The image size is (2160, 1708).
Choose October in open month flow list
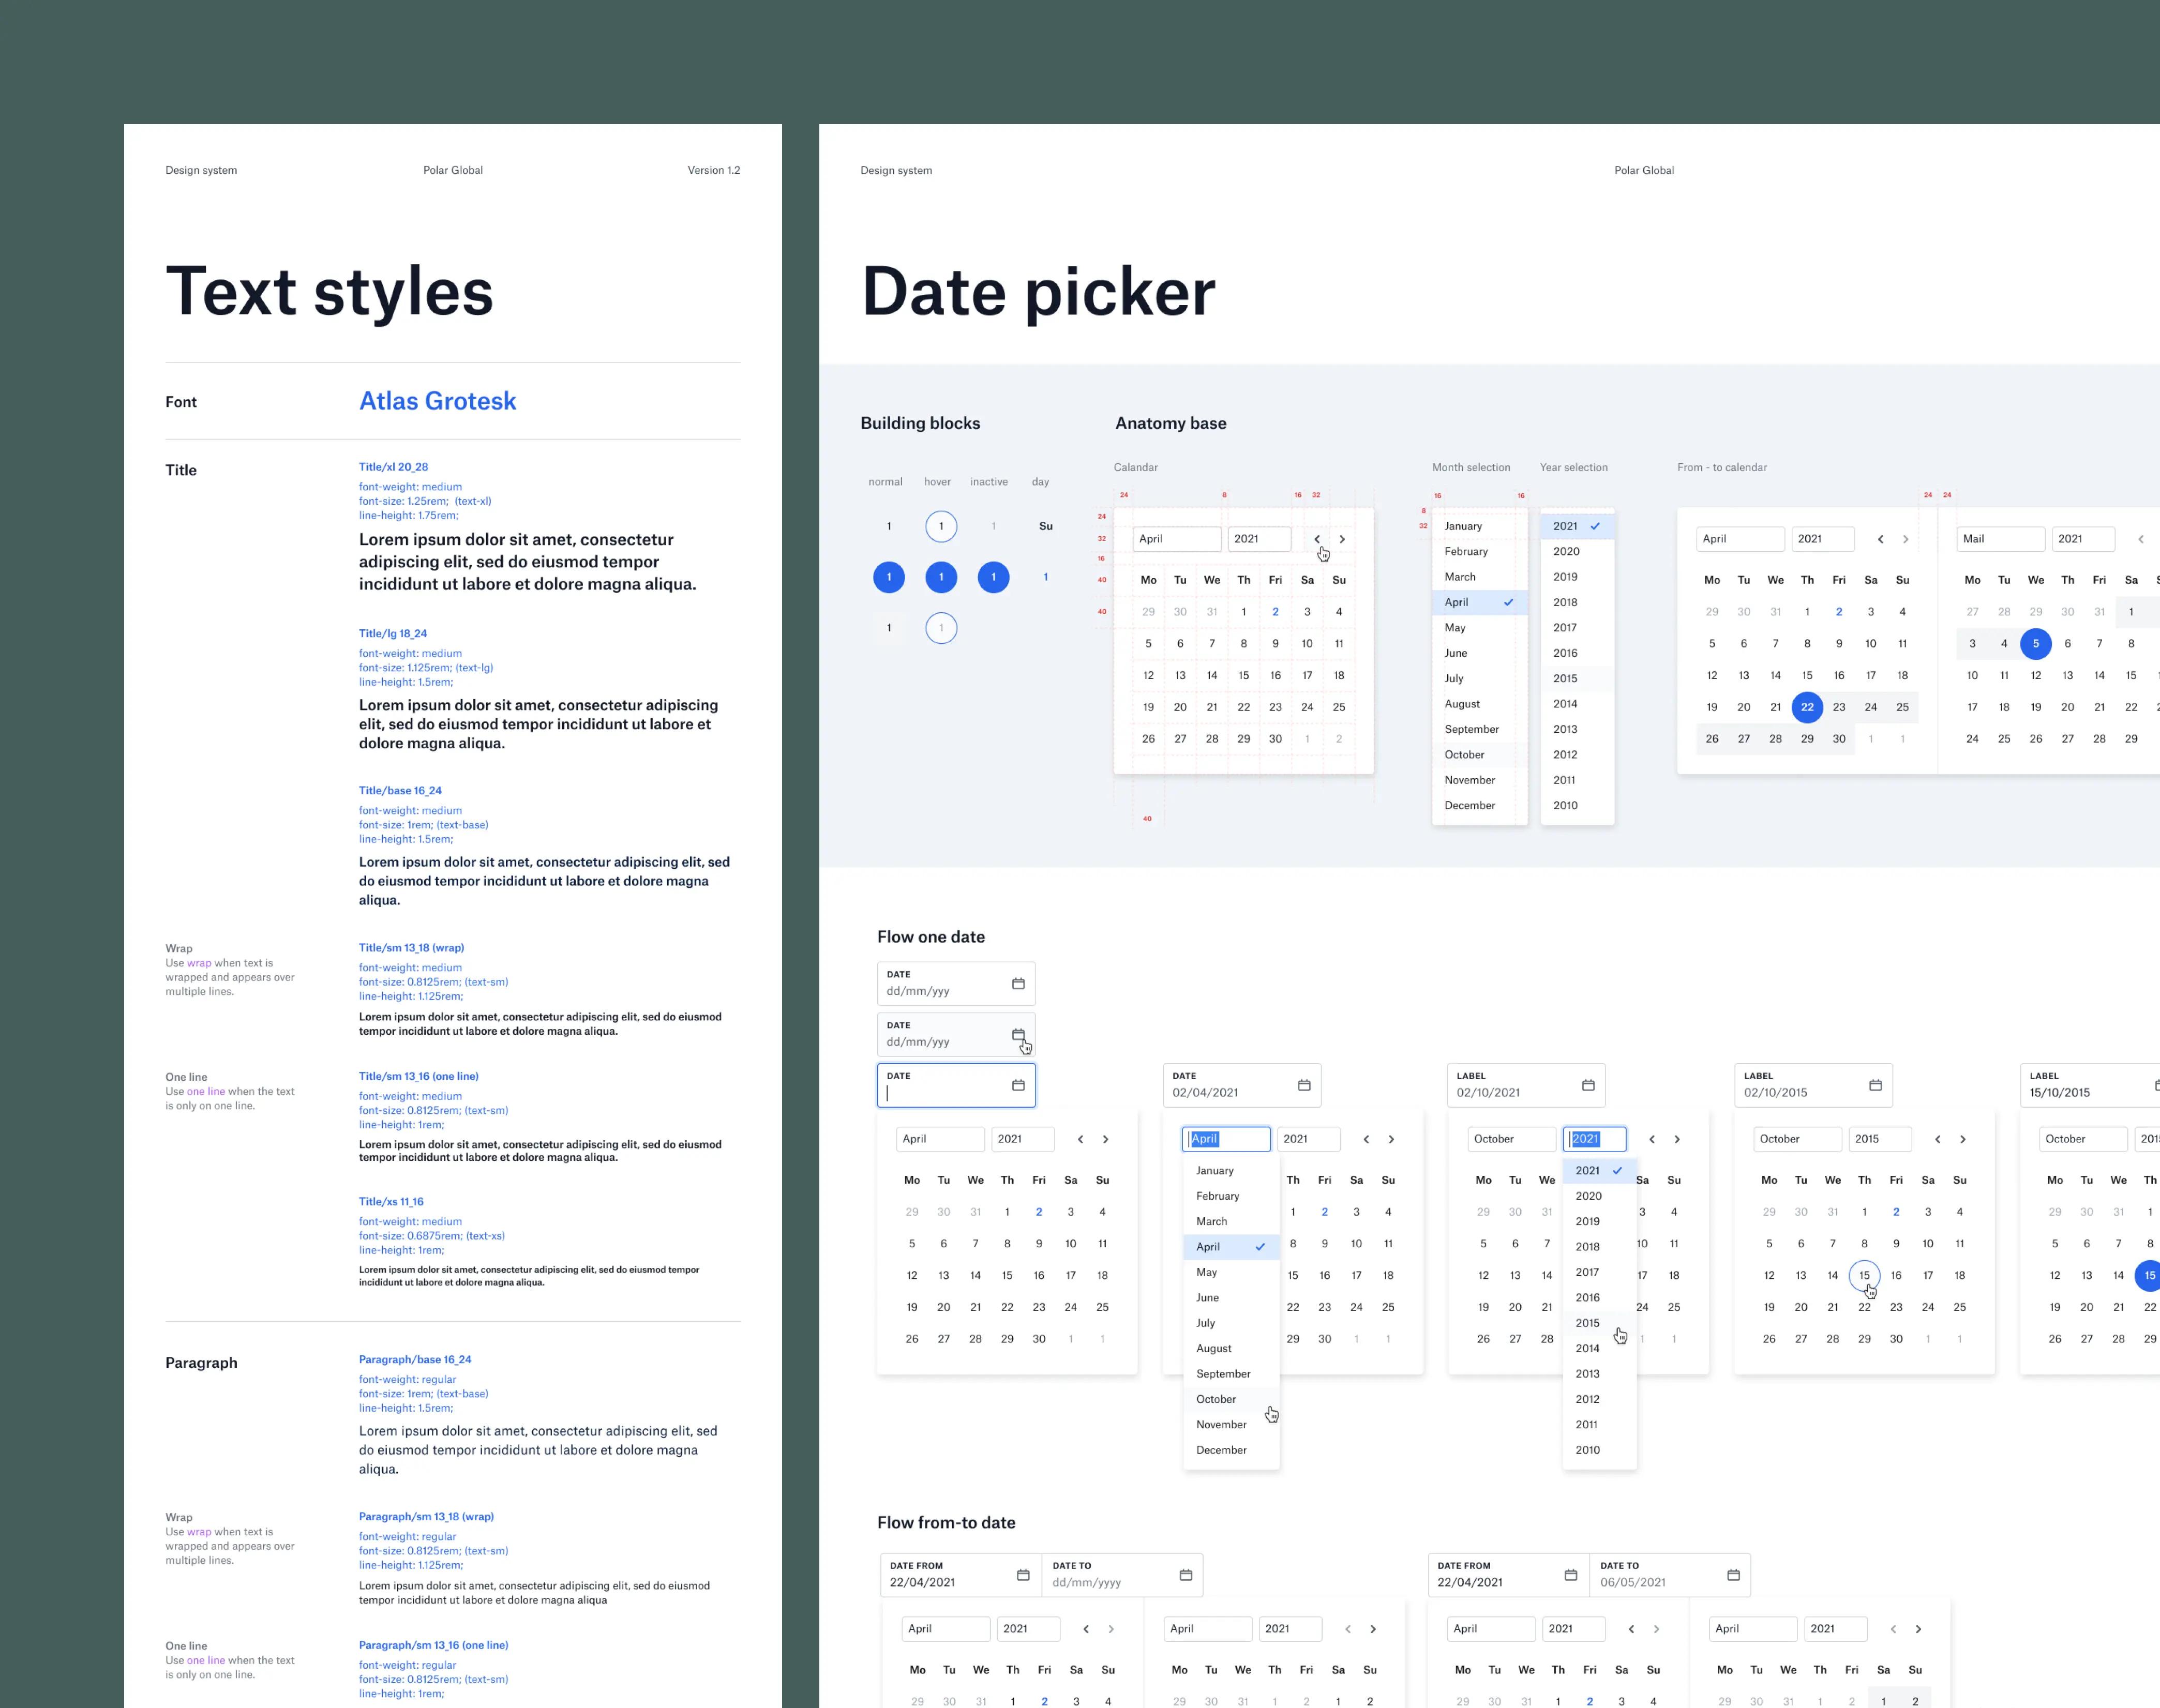[x=1216, y=1399]
